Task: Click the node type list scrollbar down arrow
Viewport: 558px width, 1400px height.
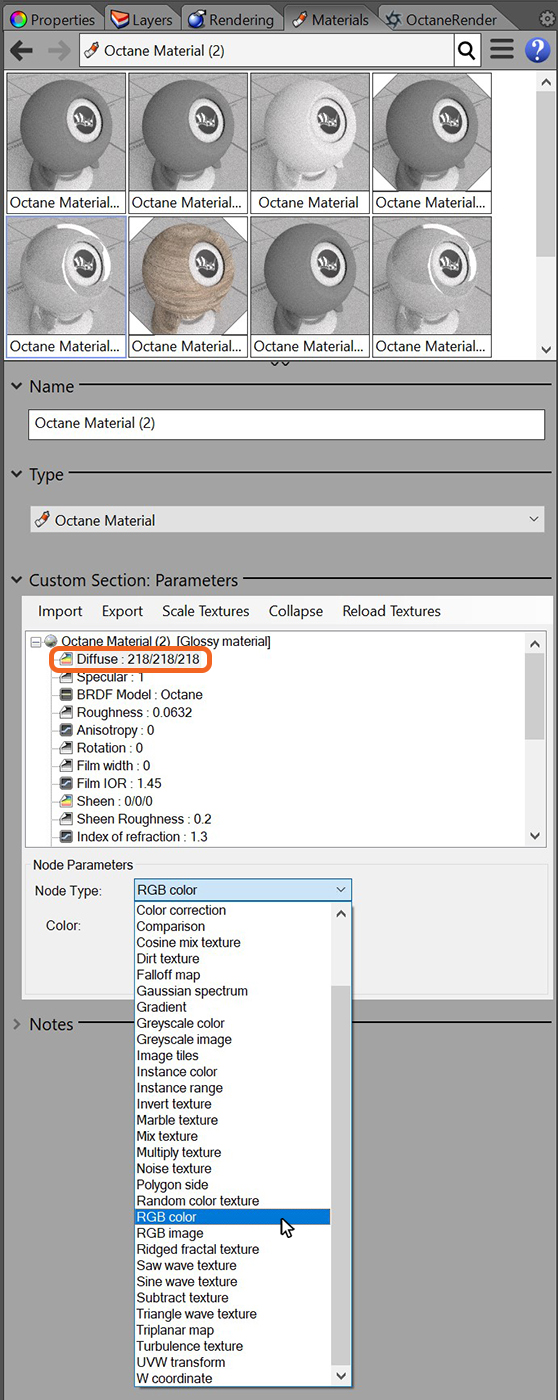Action: click(341, 1377)
